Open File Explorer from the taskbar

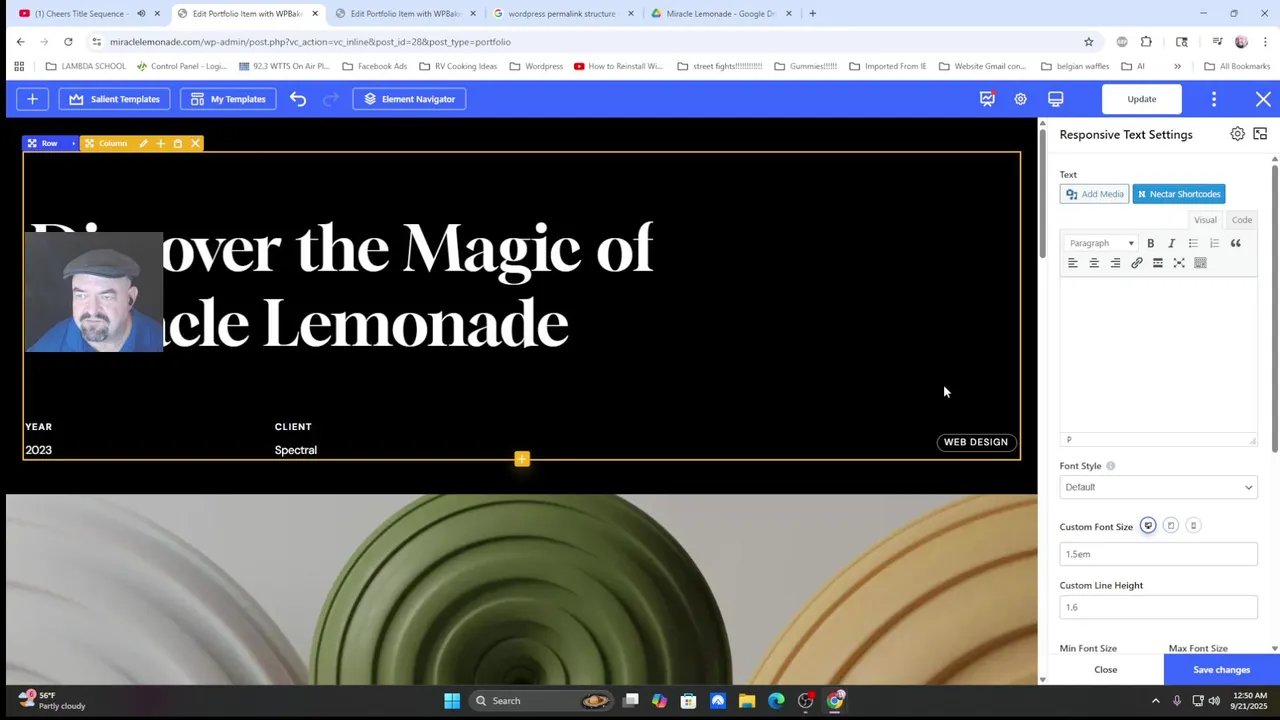point(747,701)
